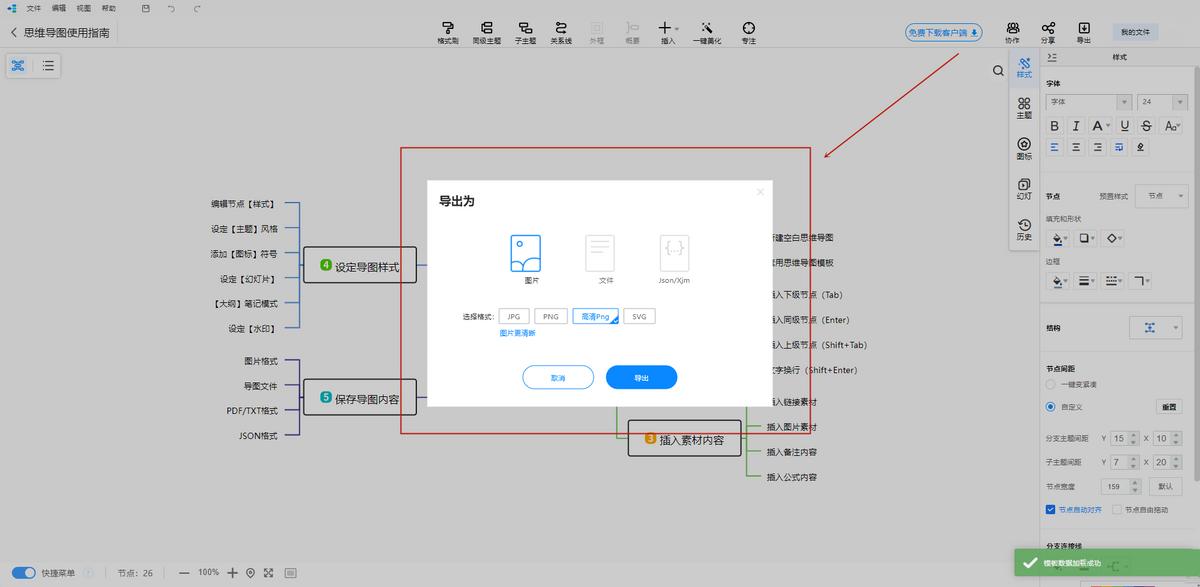Open the font family (字体) dropdown
The image size is (1200, 587).
(1088, 102)
